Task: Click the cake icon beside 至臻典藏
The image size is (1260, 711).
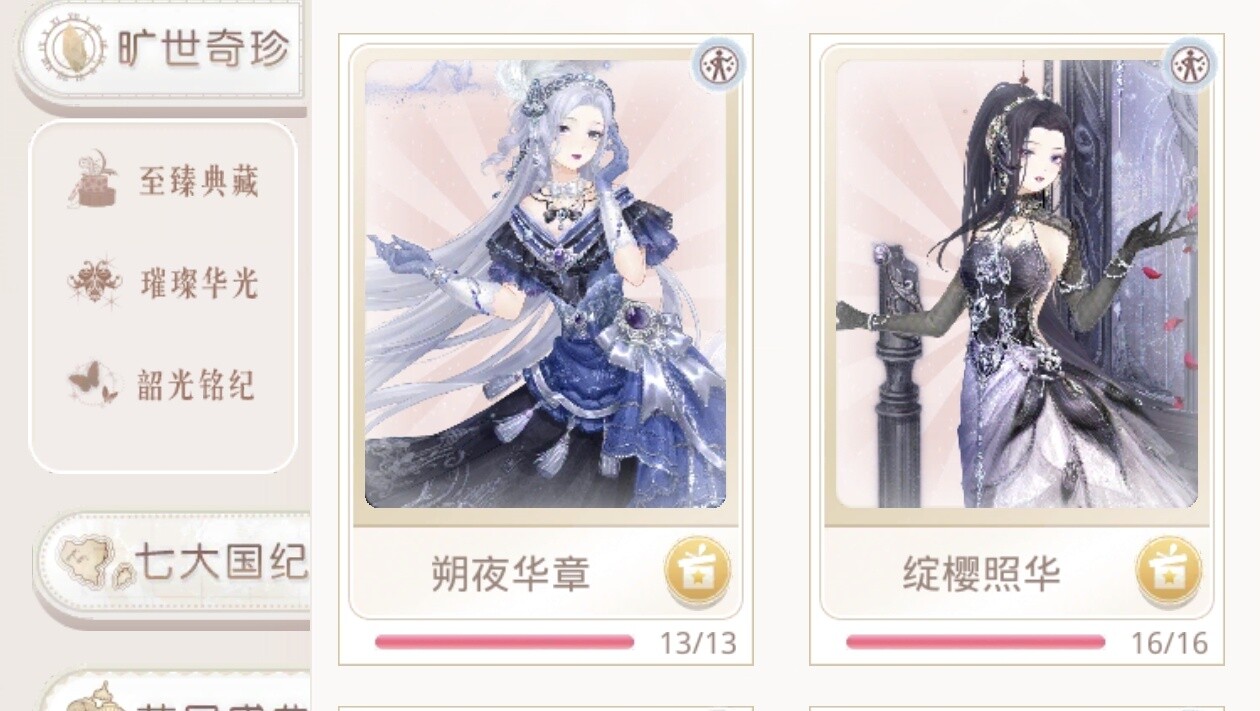Action: (x=95, y=180)
